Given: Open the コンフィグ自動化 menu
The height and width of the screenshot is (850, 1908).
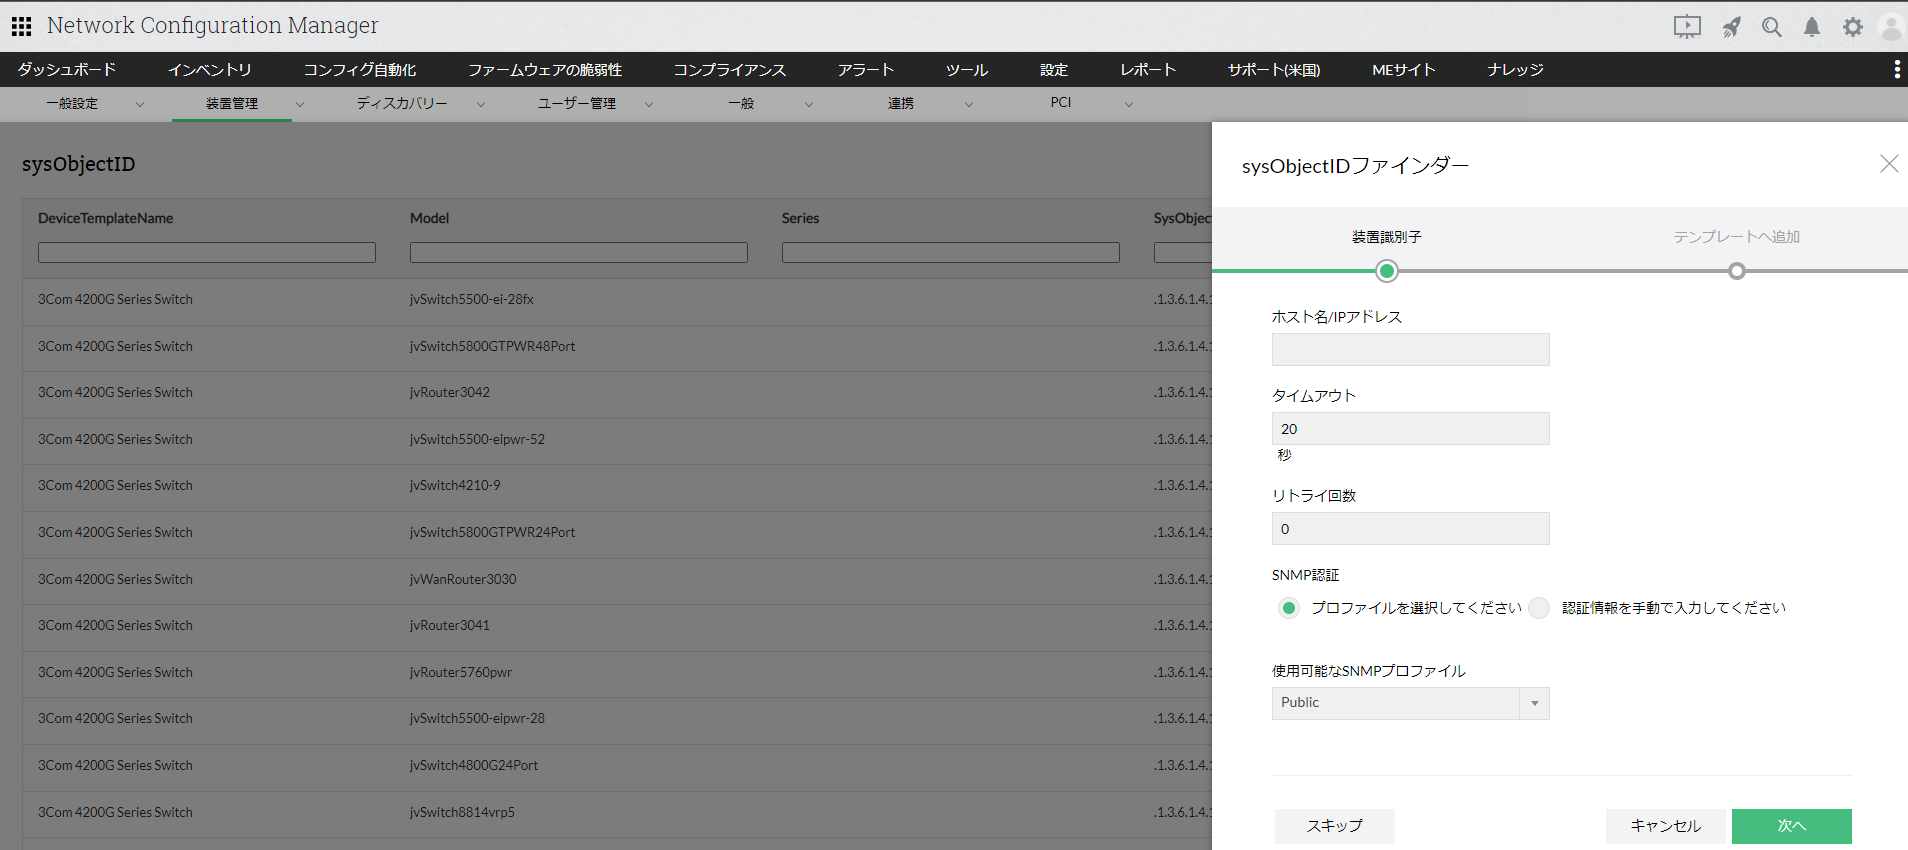Looking at the screenshot, I should pyautogui.click(x=360, y=69).
